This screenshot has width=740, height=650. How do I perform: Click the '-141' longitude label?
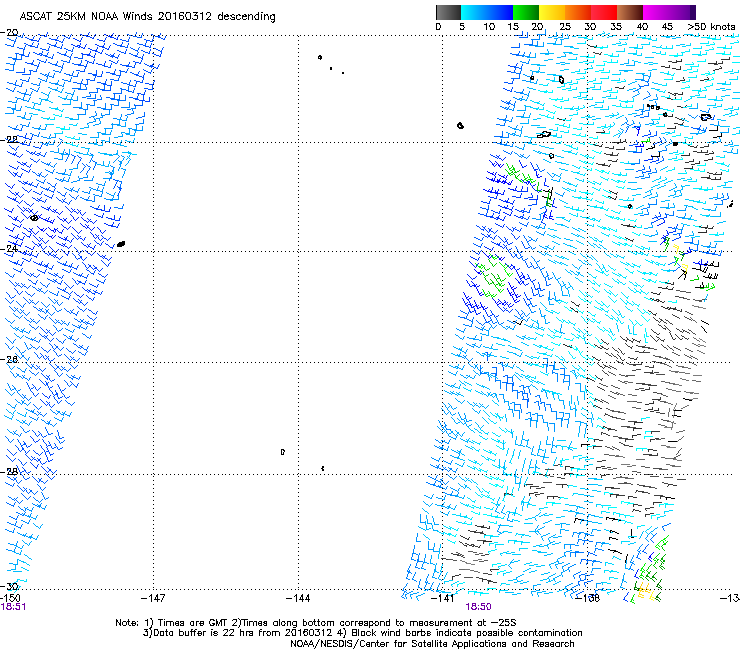click(443, 598)
